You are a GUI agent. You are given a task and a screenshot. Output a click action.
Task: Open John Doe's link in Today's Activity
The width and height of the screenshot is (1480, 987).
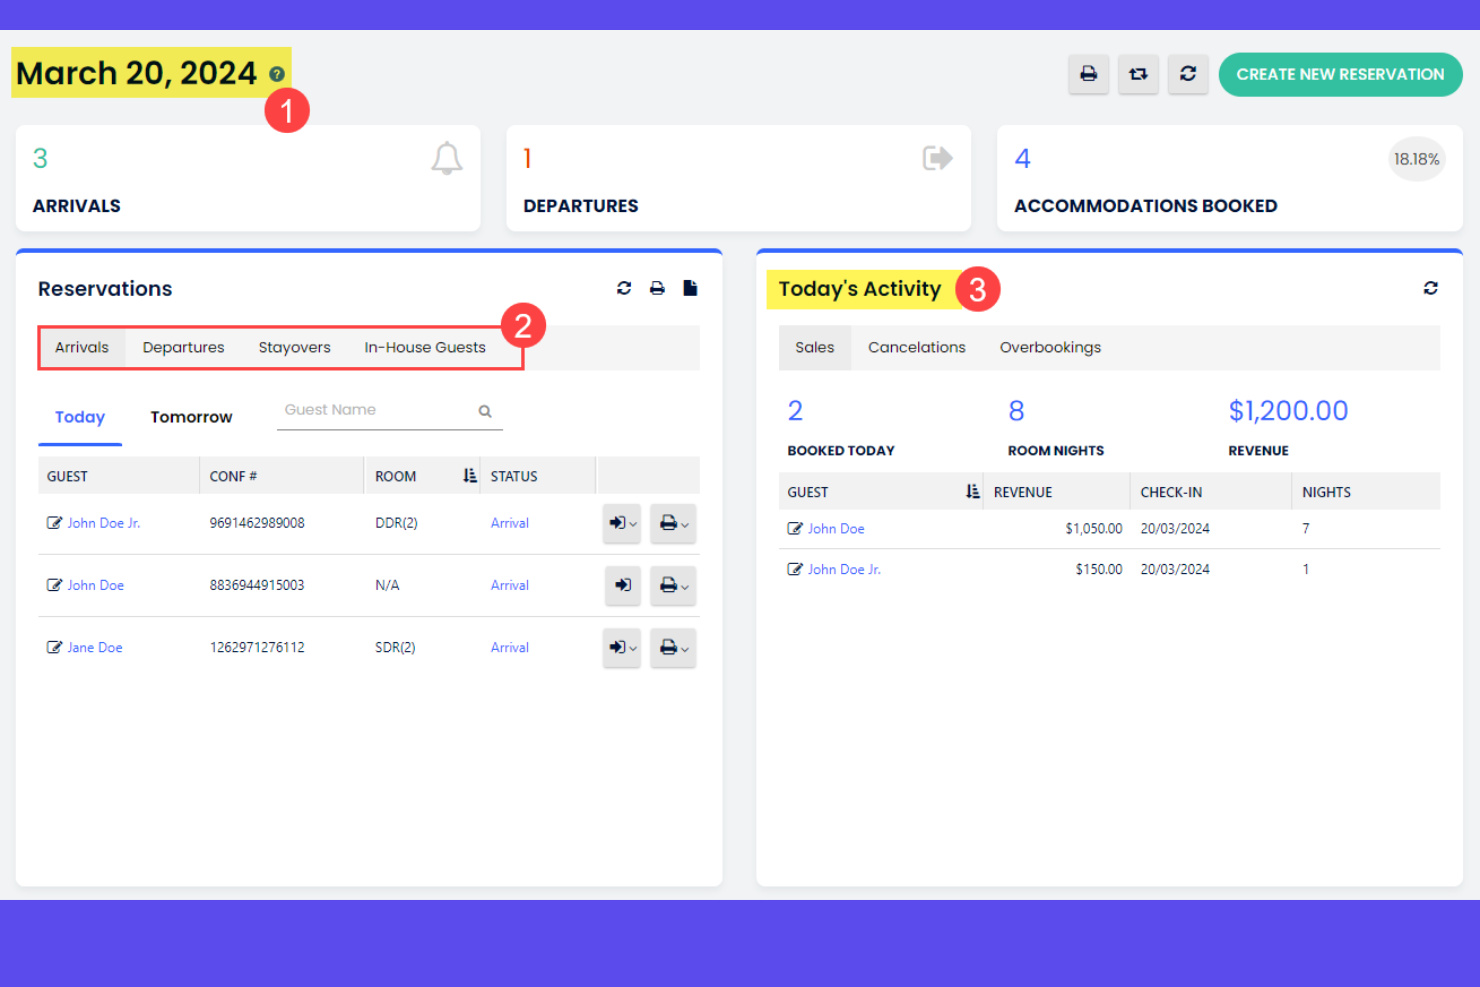[x=836, y=528]
